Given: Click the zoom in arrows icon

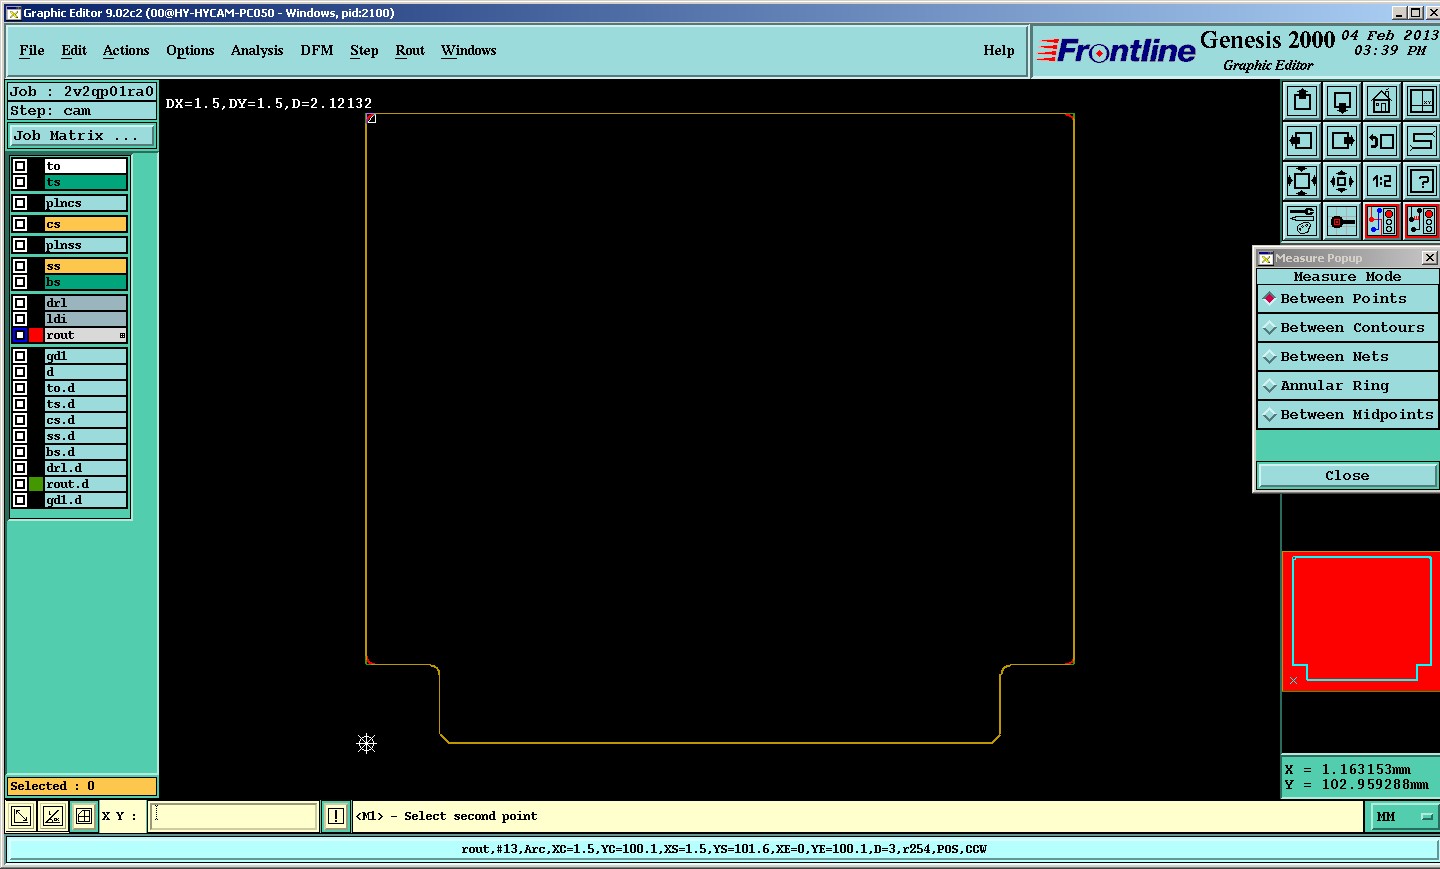Looking at the screenshot, I should pyautogui.click(x=1302, y=181).
